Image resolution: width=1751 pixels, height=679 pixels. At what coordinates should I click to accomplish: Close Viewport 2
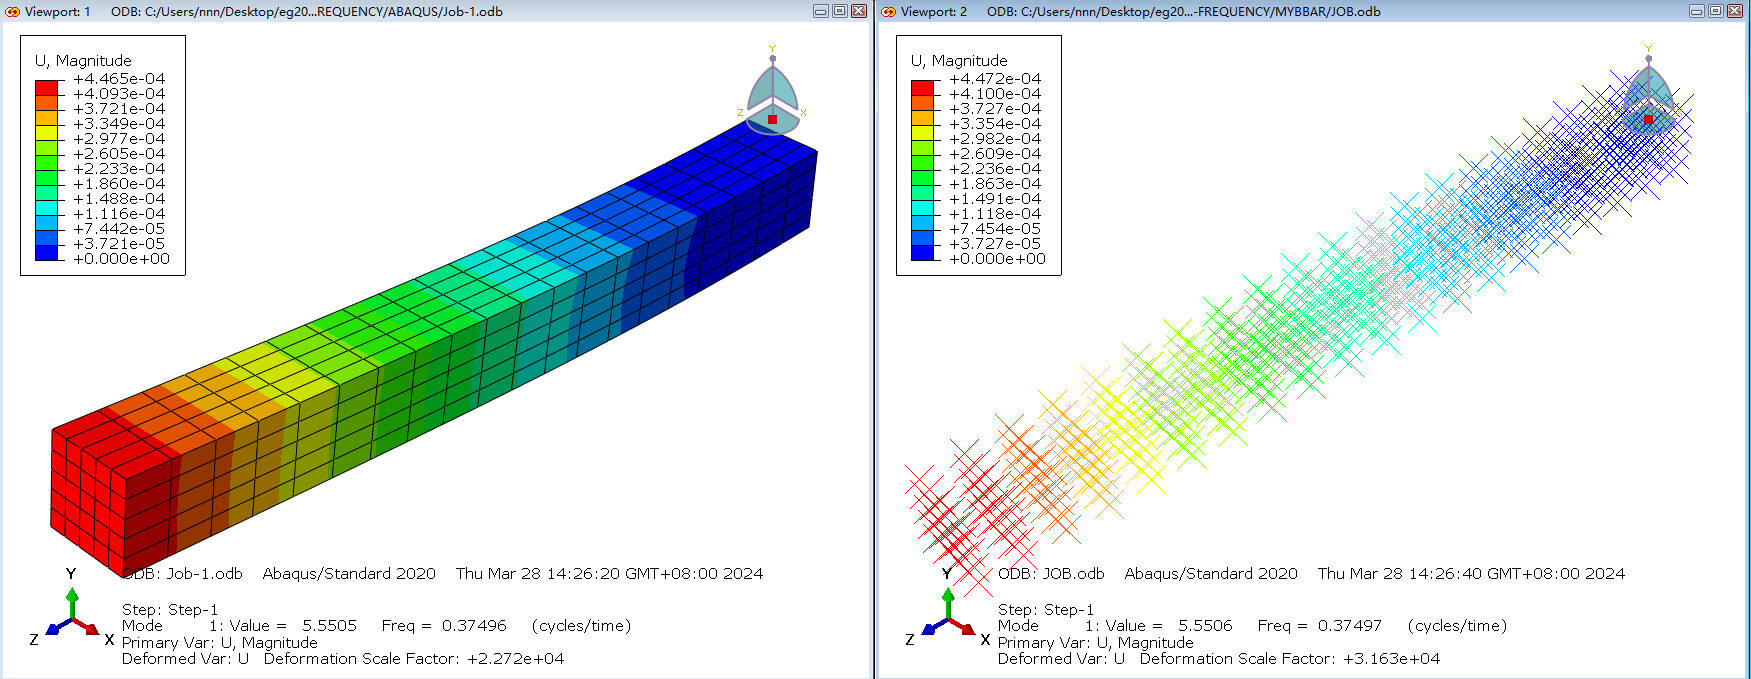click(x=1735, y=11)
